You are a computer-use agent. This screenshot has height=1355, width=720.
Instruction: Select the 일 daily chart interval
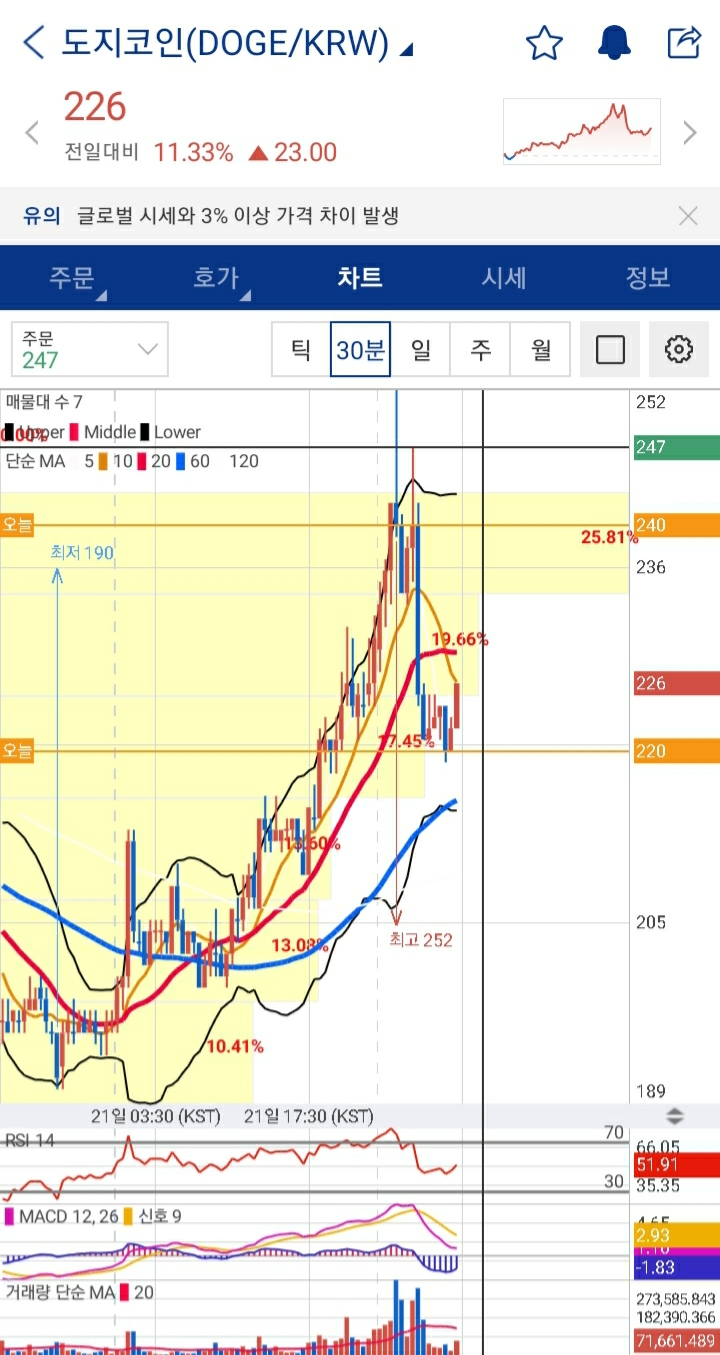point(421,349)
